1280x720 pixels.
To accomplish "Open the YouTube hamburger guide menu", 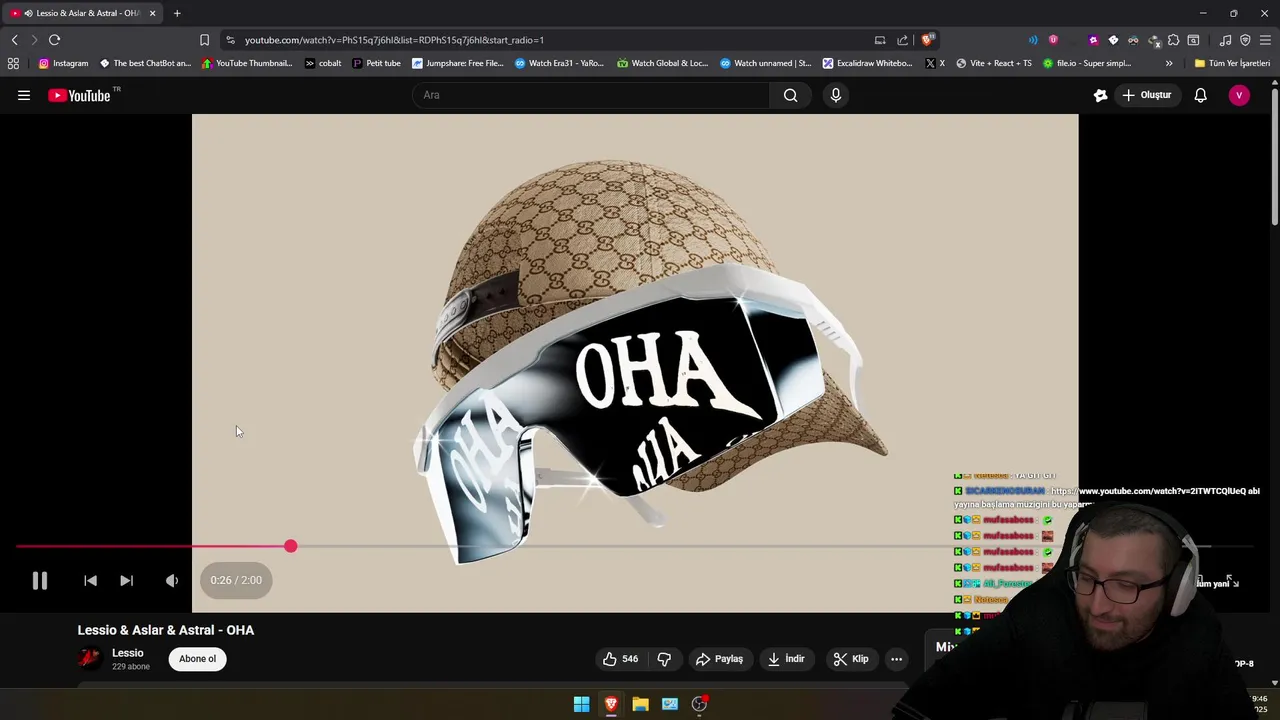I will click(24, 95).
